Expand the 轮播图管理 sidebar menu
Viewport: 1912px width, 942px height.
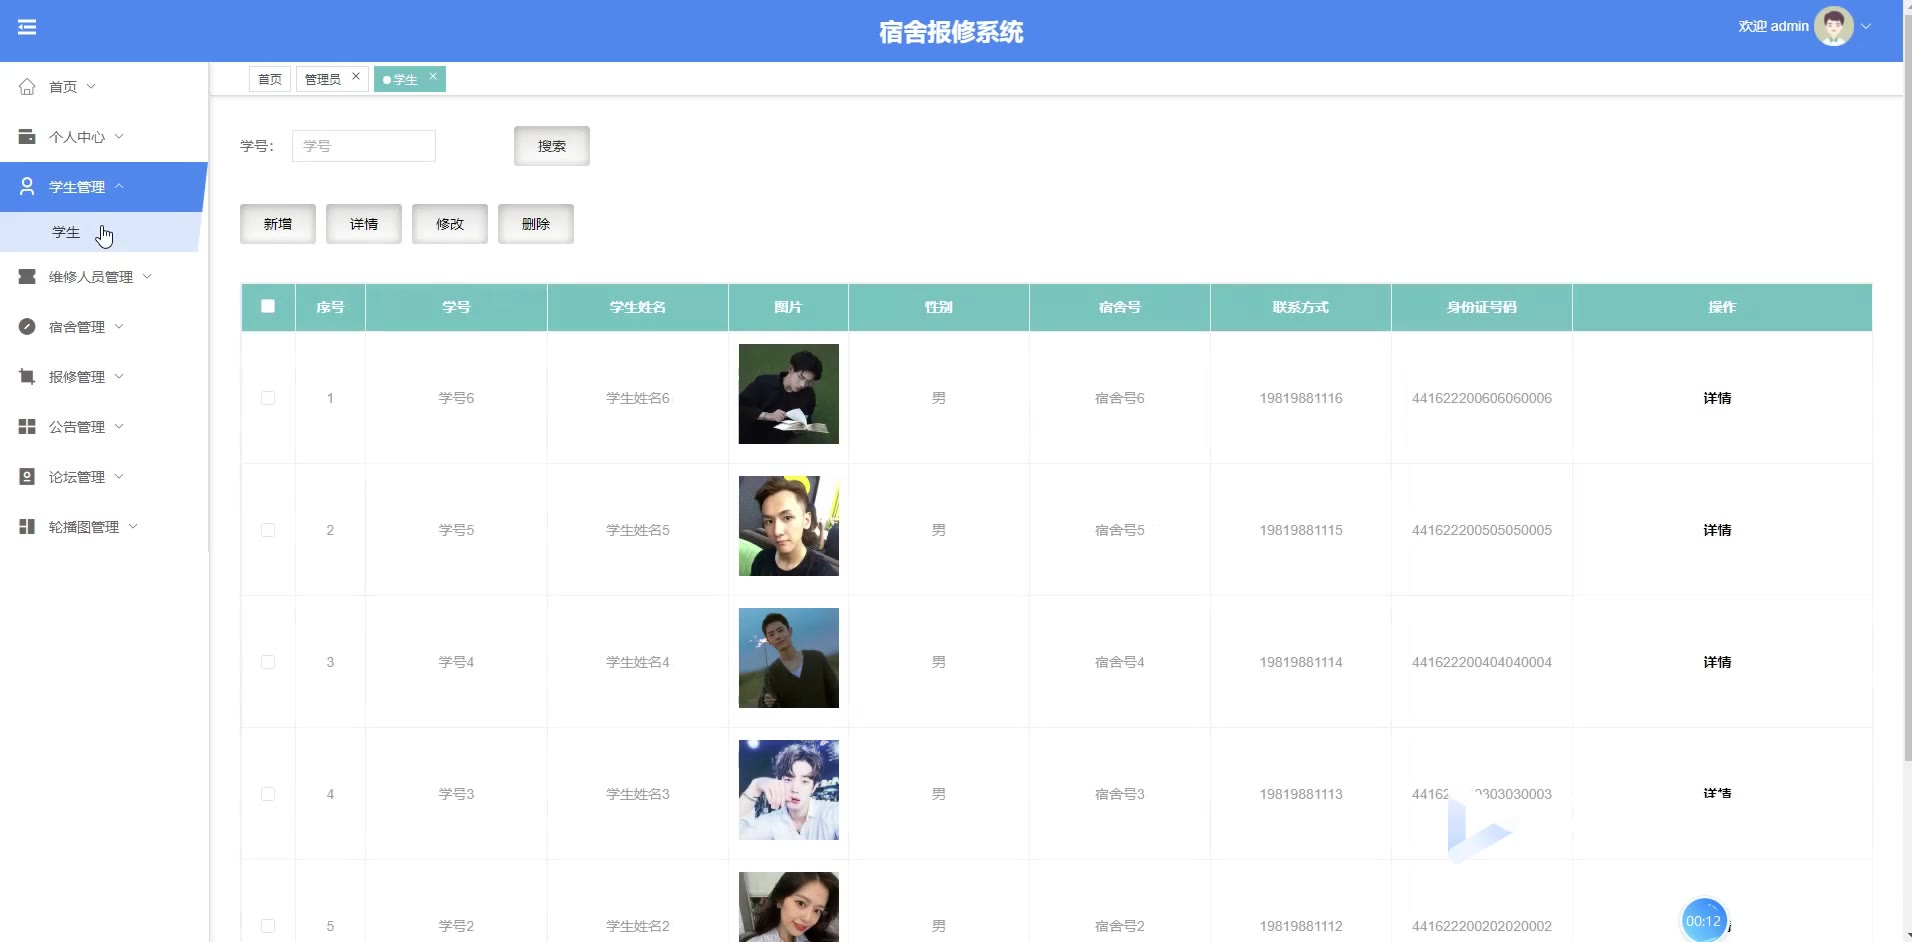coord(133,527)
